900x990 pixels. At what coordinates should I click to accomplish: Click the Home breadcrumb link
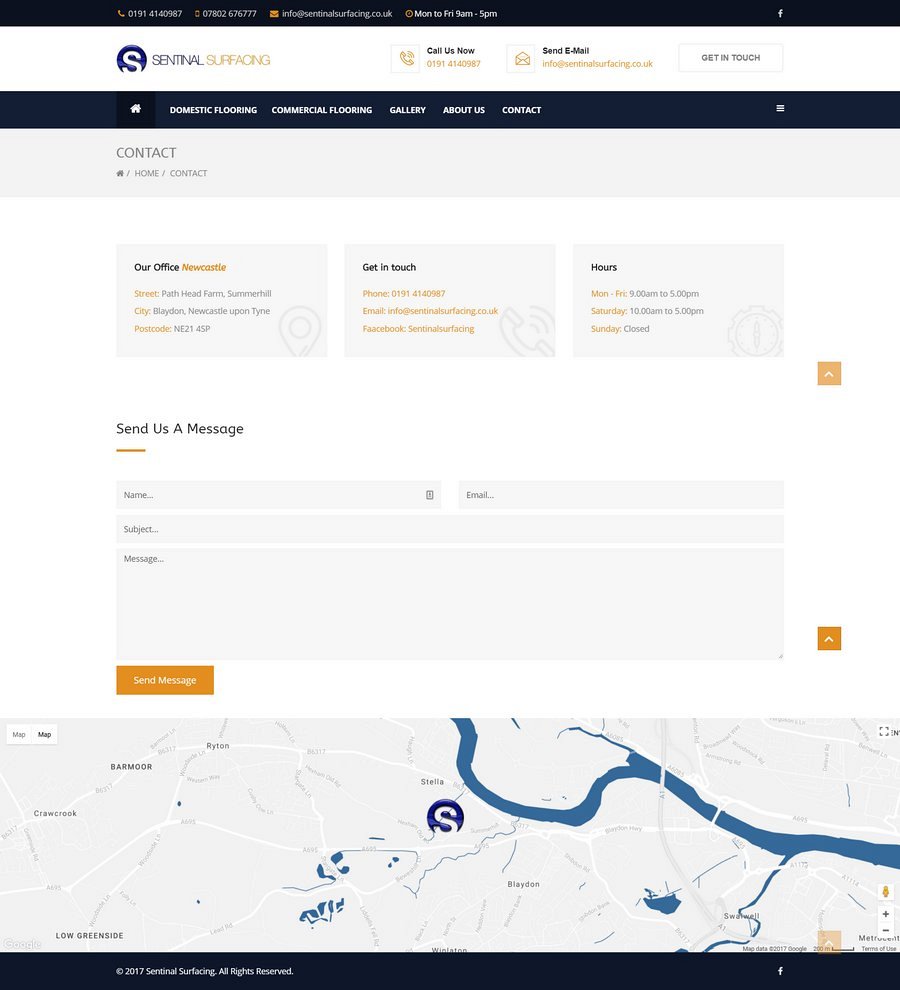tap(147, 174)
